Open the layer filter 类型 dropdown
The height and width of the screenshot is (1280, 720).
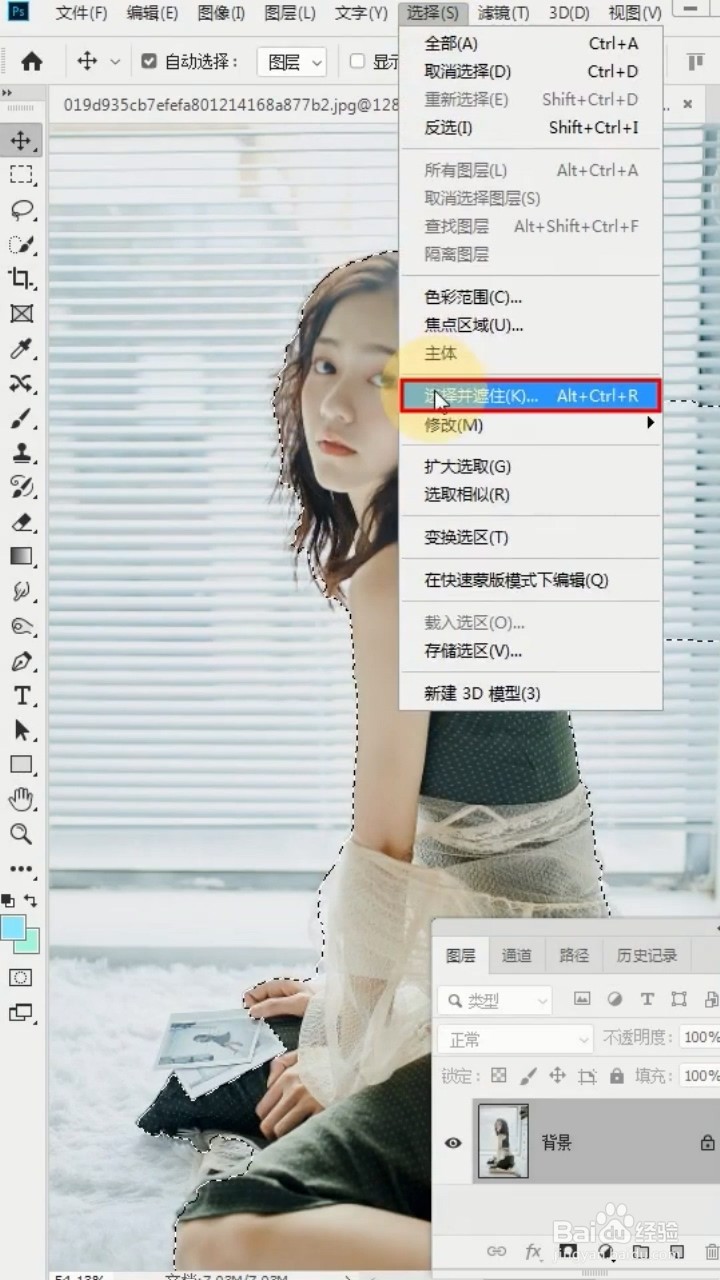[x=495, y=1000]
